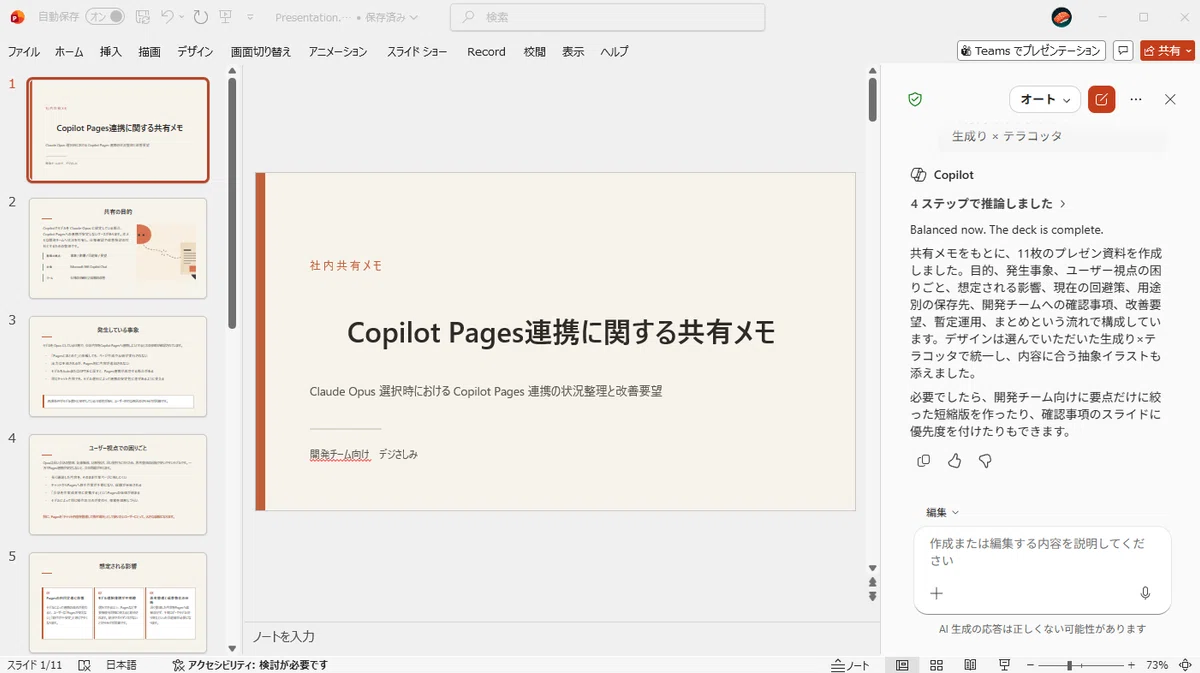Switch to Slide Sorter view icon

937,665
